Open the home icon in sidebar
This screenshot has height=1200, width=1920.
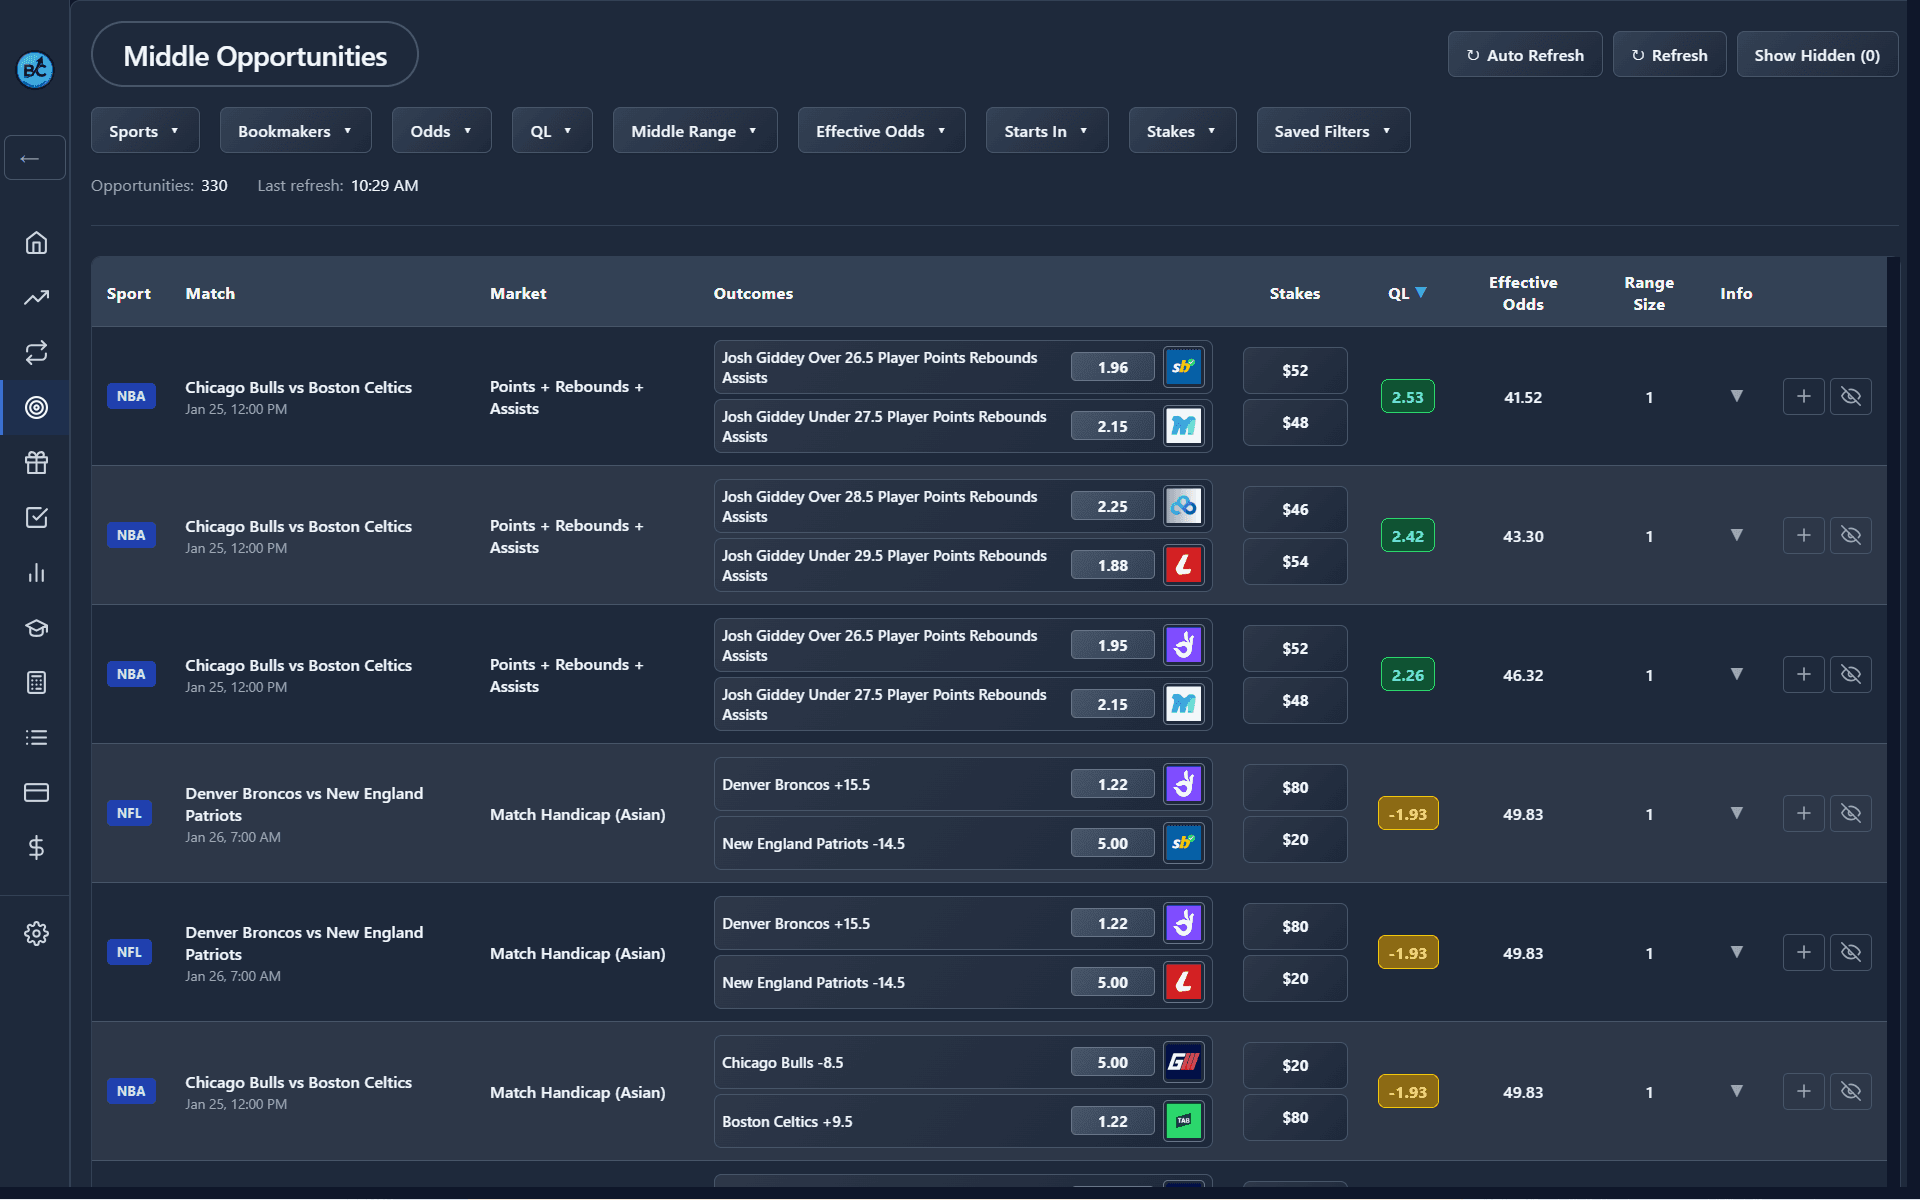coord(36,243)
